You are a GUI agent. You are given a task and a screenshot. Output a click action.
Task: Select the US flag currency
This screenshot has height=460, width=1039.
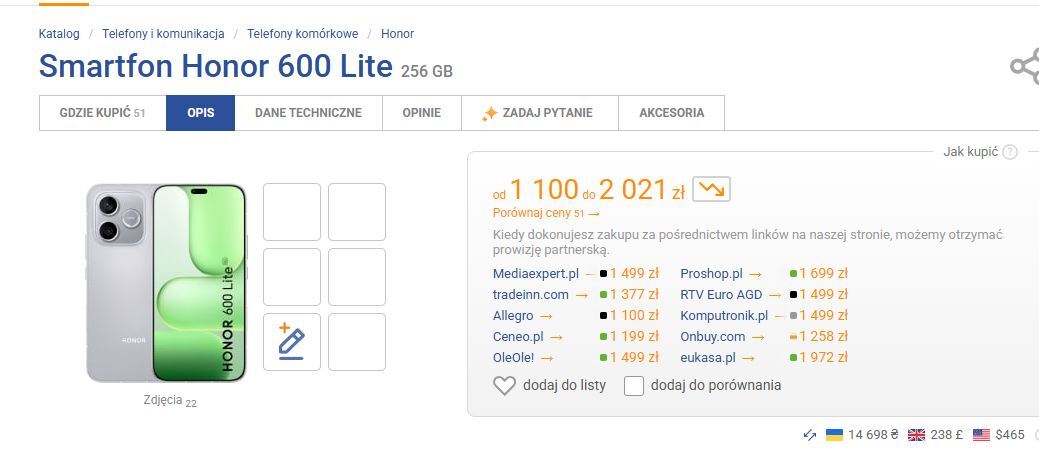pyautogui.click(x=981, y=435)
